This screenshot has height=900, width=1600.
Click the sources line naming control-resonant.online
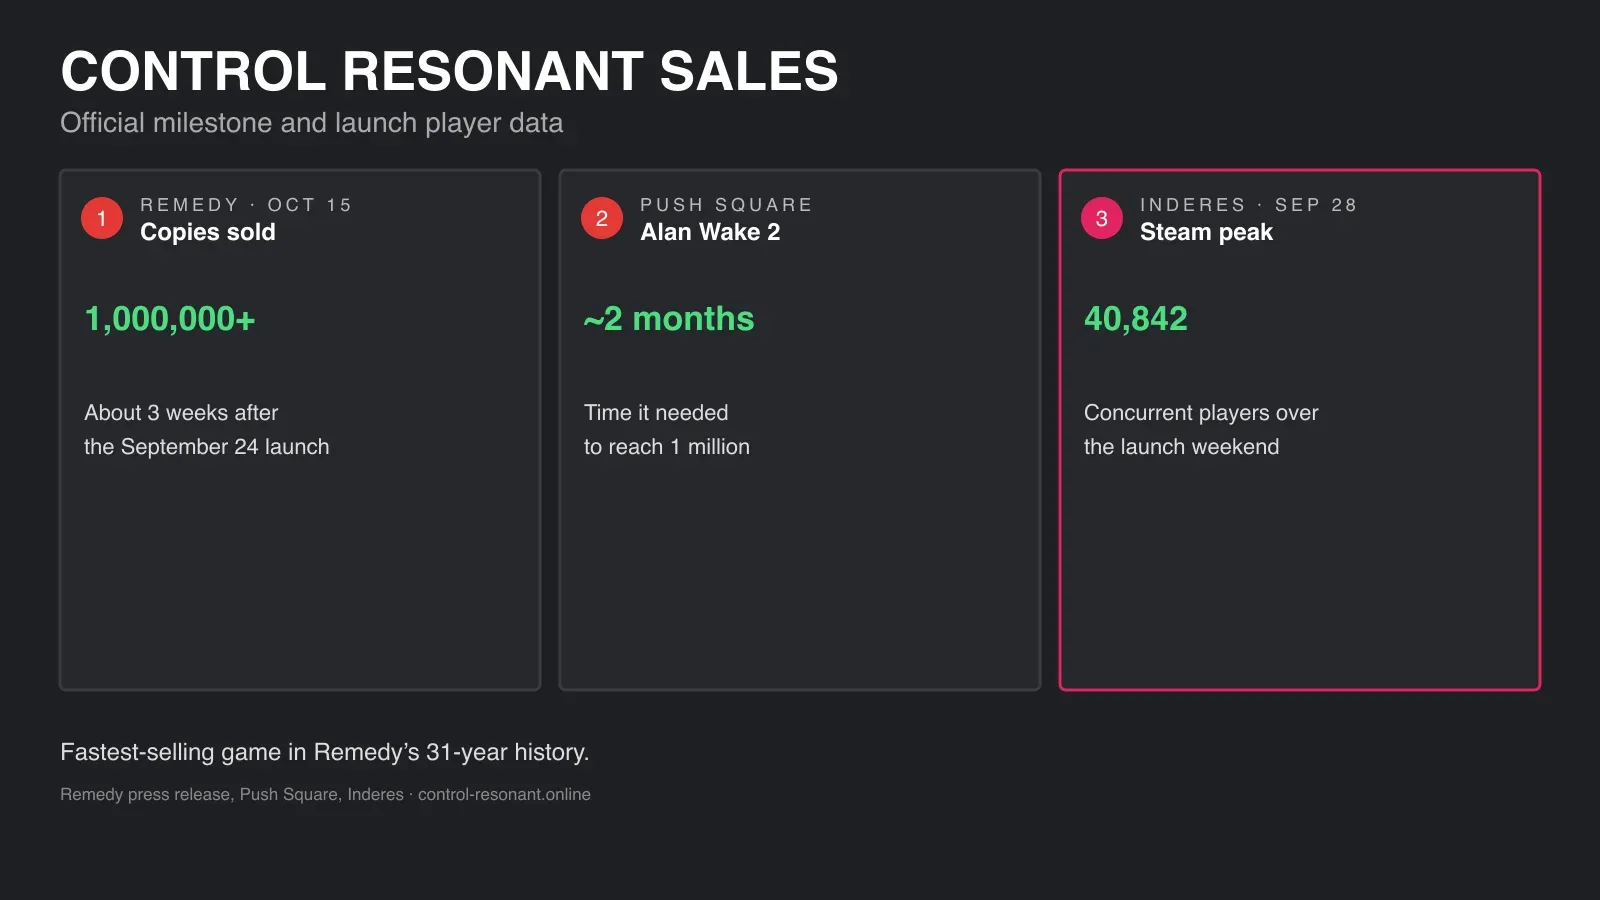[x=325, y=795]
